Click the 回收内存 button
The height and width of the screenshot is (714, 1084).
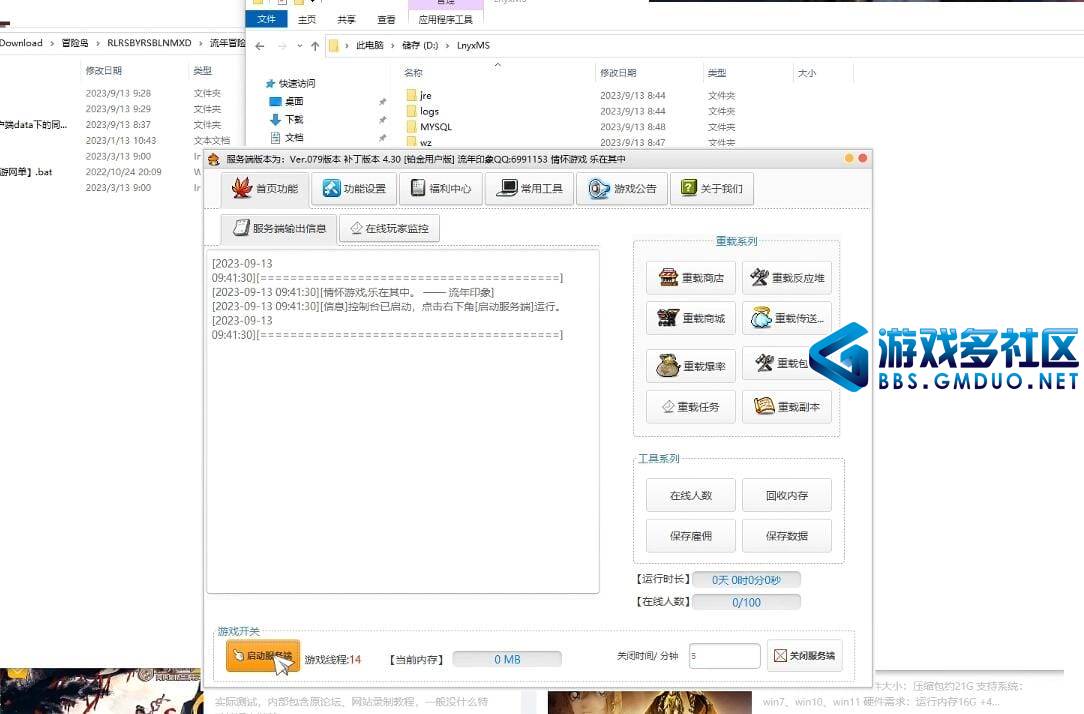(787, 495)
